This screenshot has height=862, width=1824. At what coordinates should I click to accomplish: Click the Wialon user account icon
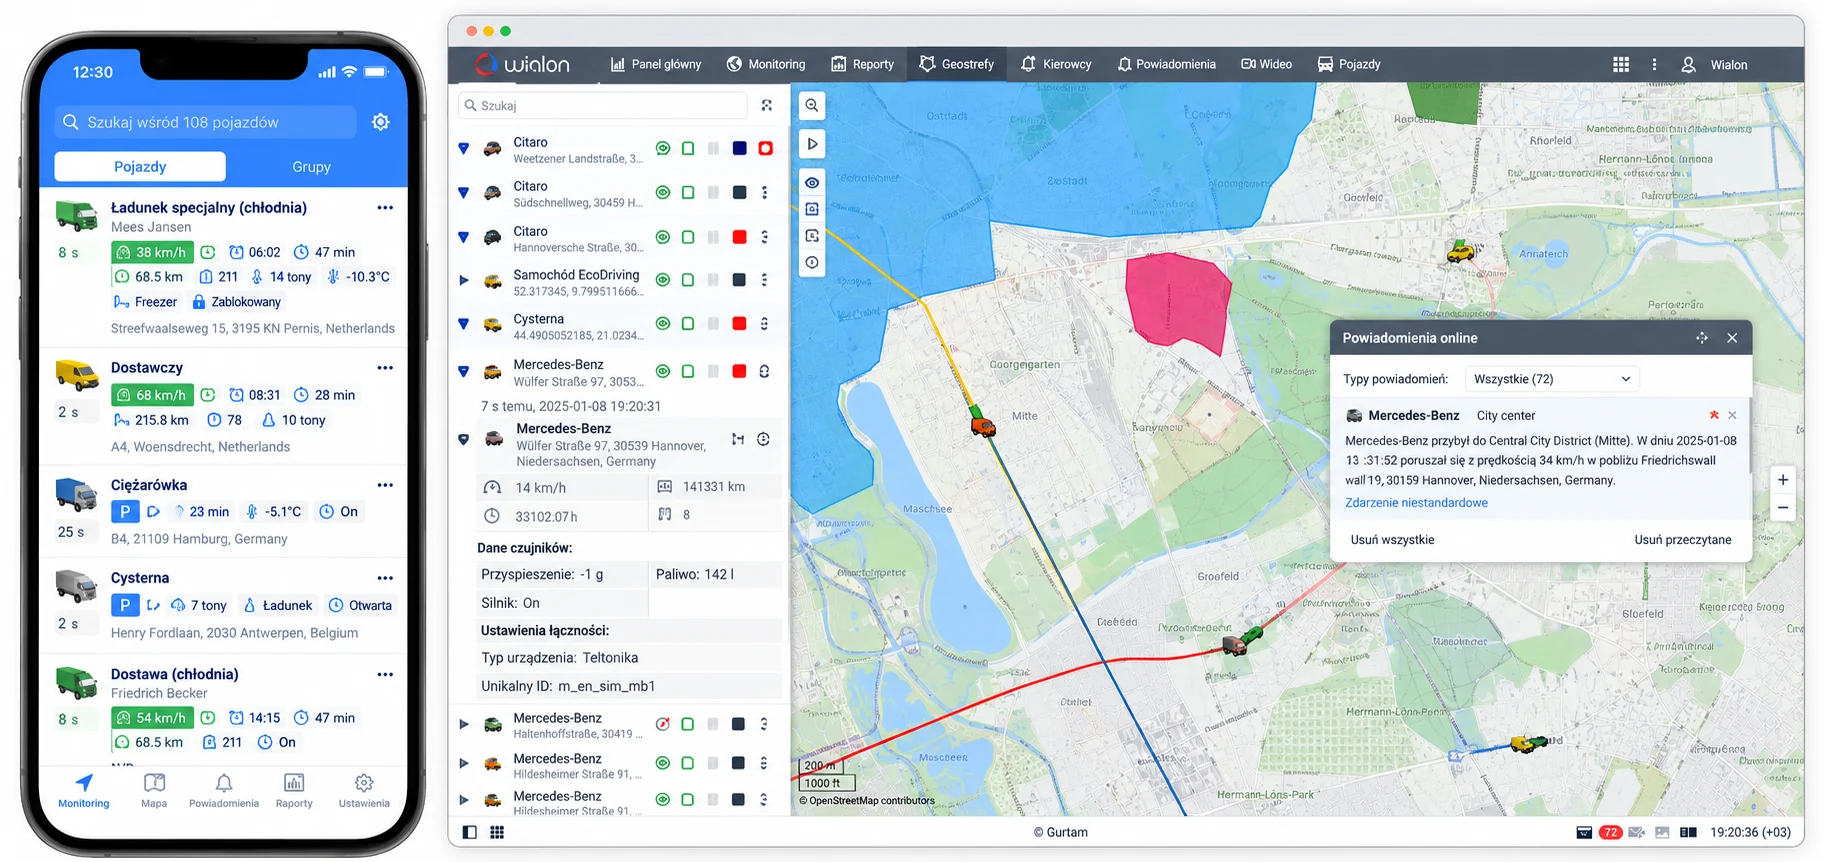pos(1688,64)
